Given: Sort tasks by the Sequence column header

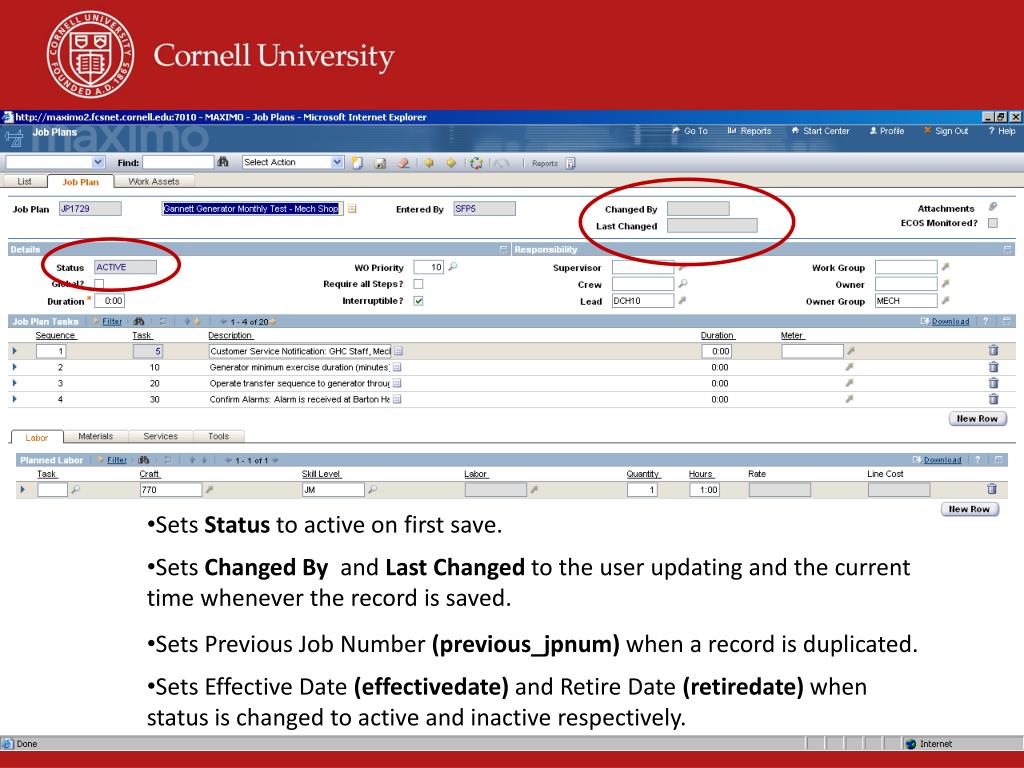Looking at the screenshot, I should pos(56,335).
